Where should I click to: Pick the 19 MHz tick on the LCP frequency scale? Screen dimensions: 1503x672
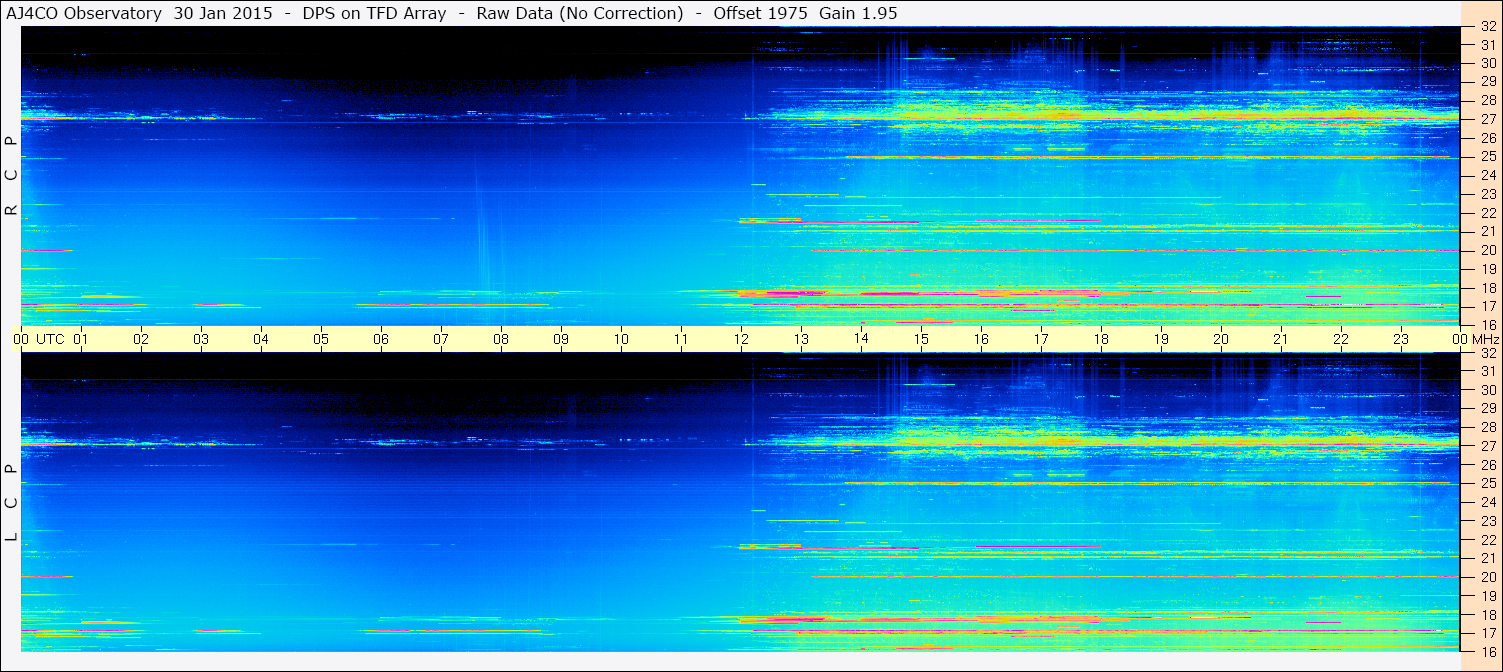(x=1488, y=596)
